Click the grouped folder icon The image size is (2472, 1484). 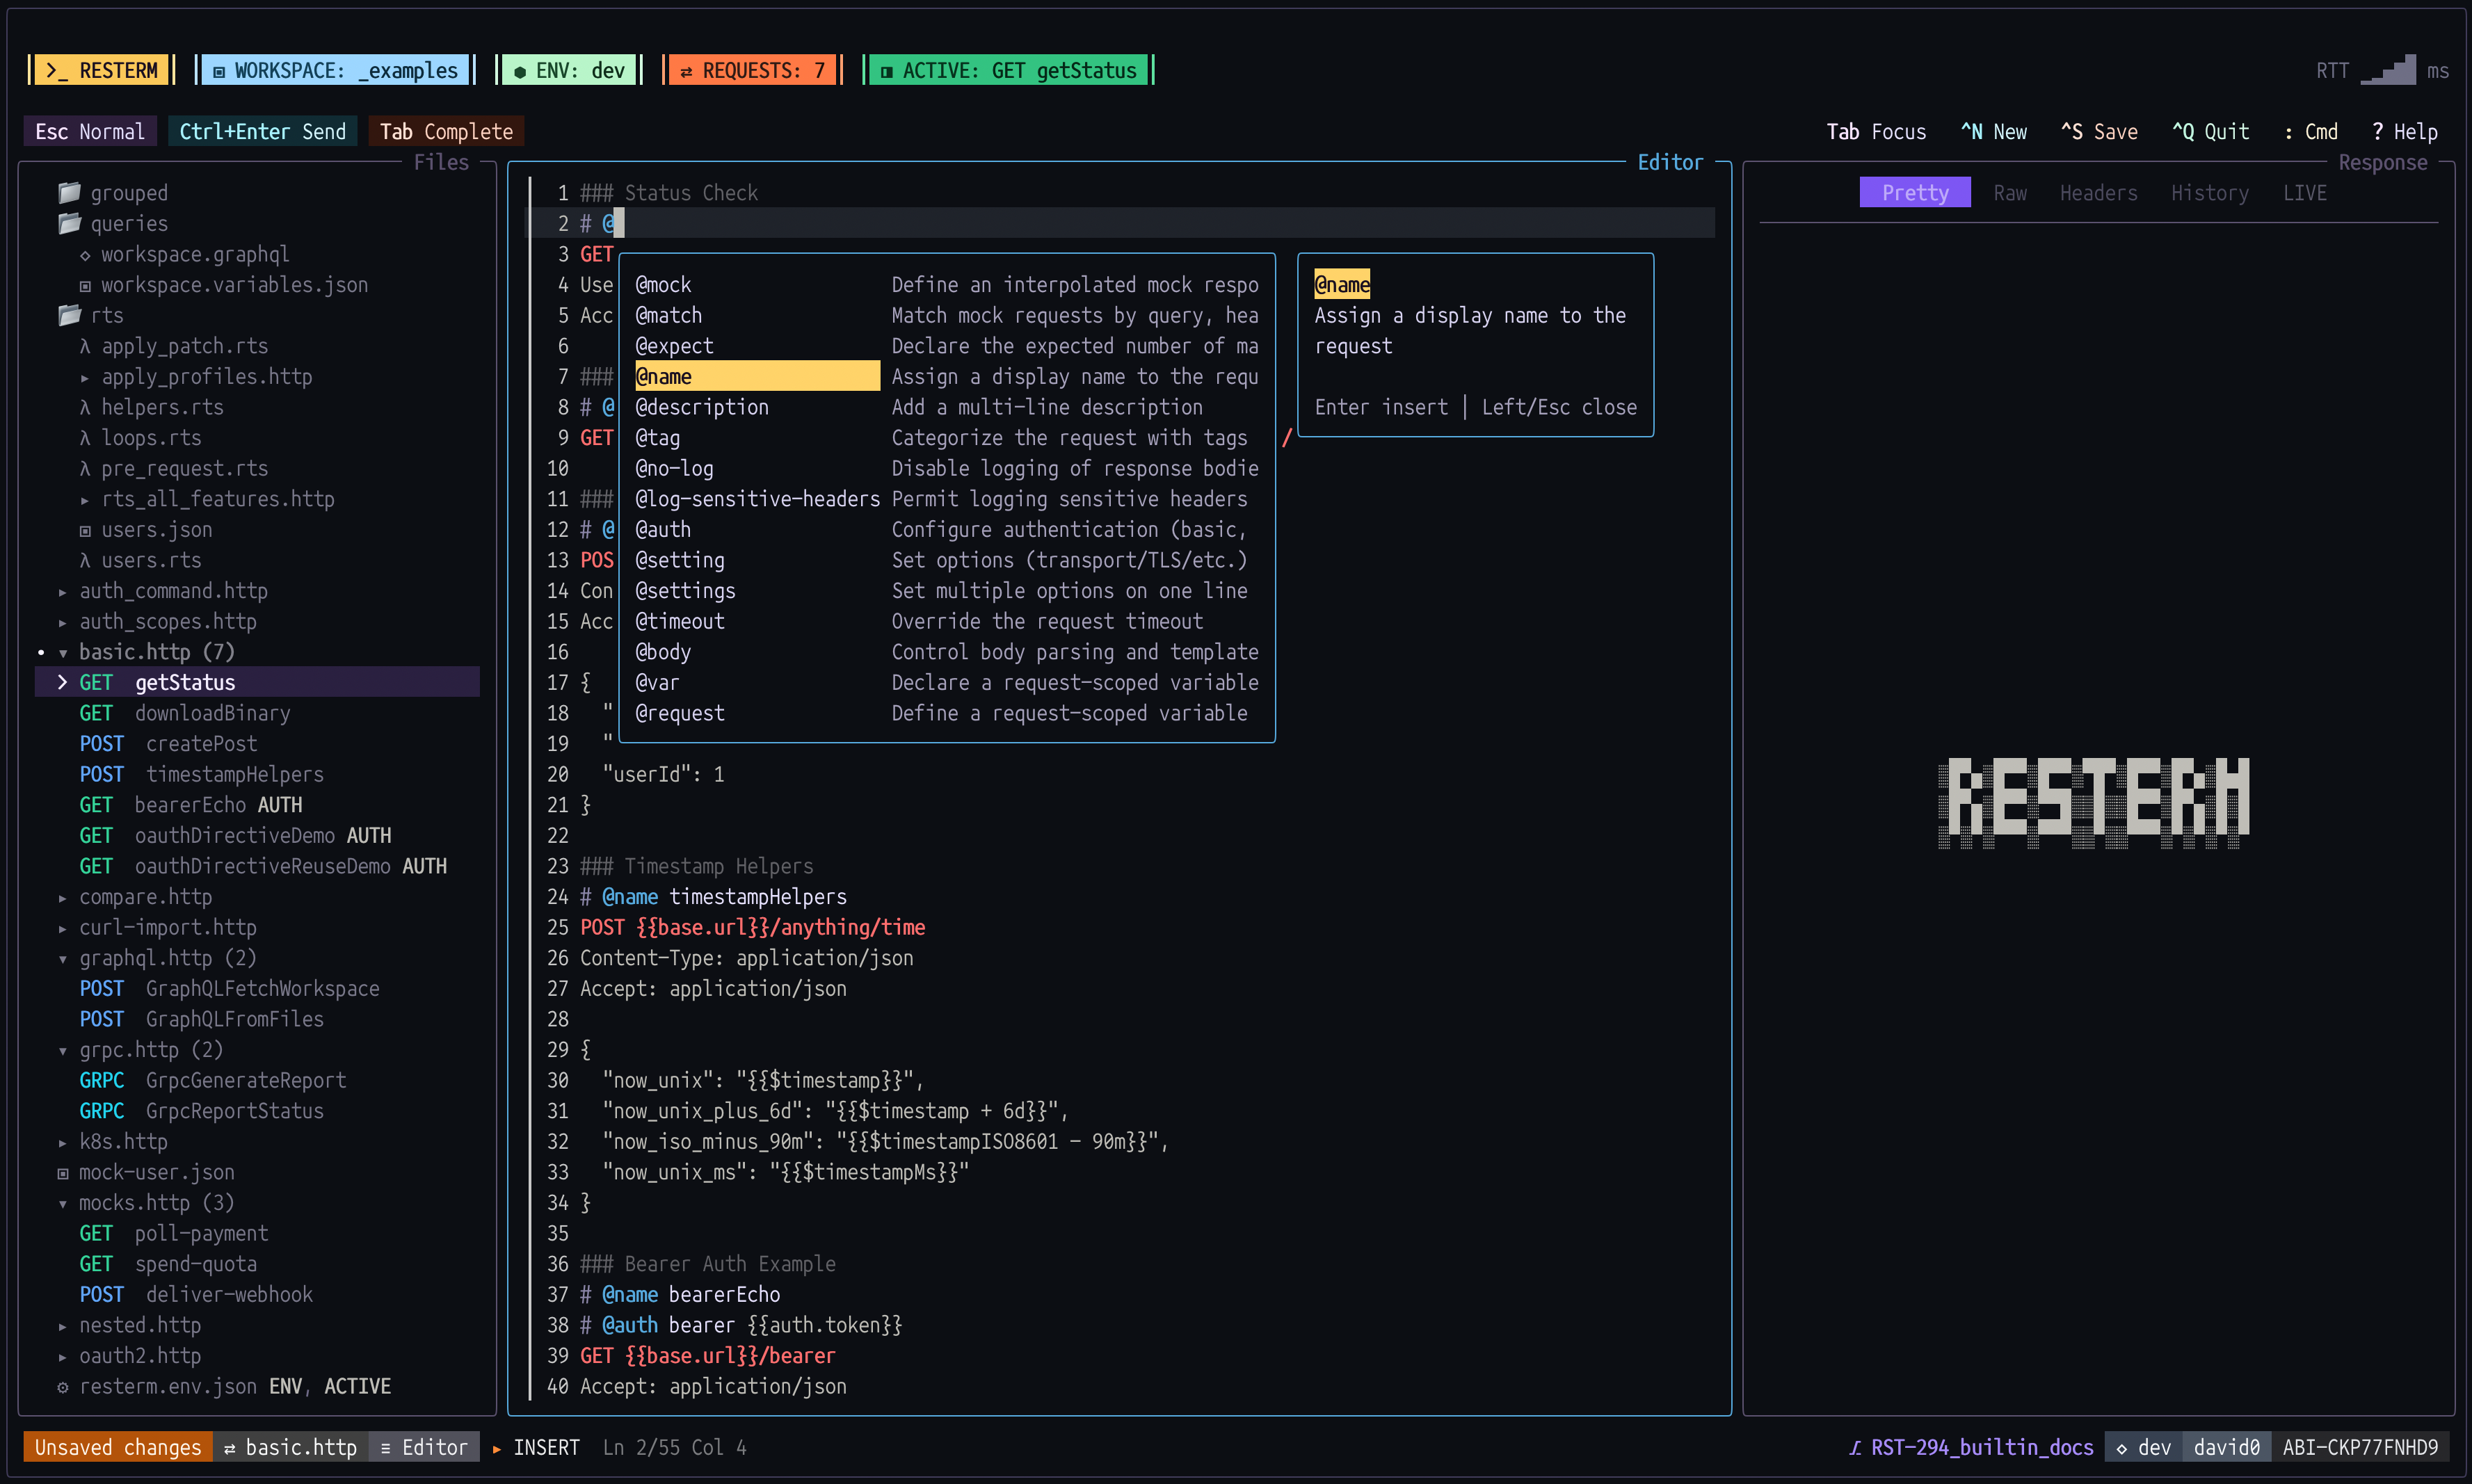click(69, 192)
